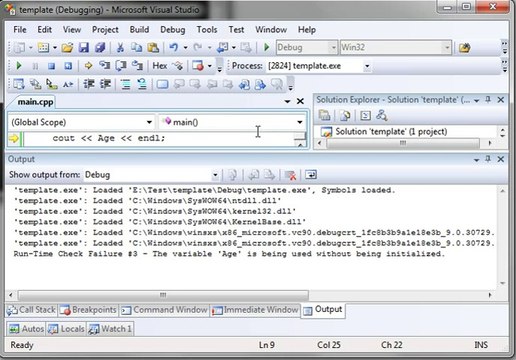Continue debugging with the green play icon
The width and height of the screenshot is (516, 360).
click(x=19, y=66)
